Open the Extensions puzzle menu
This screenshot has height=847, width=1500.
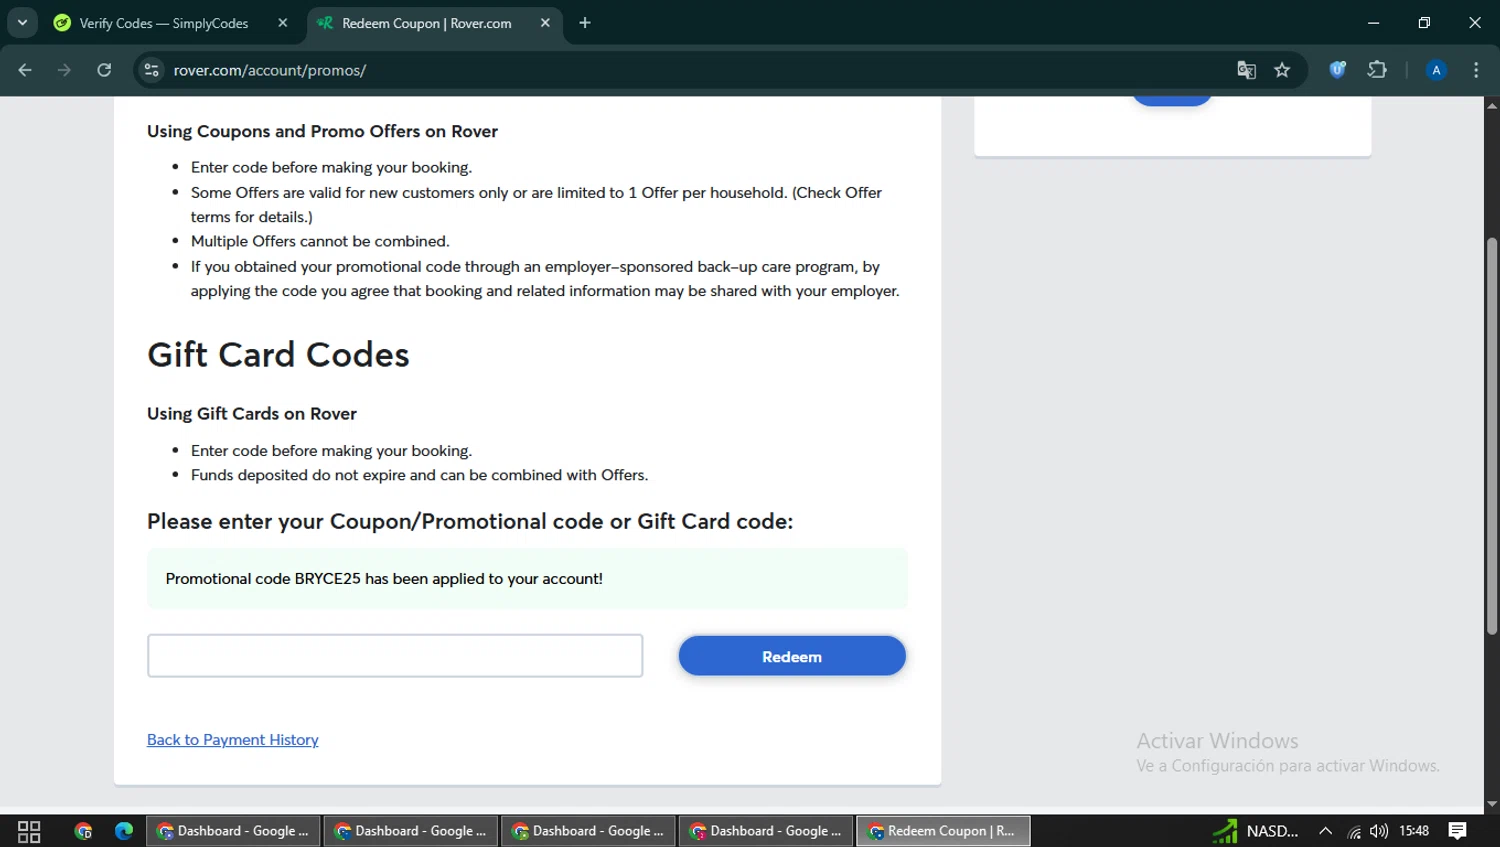tap(1377, 70)
